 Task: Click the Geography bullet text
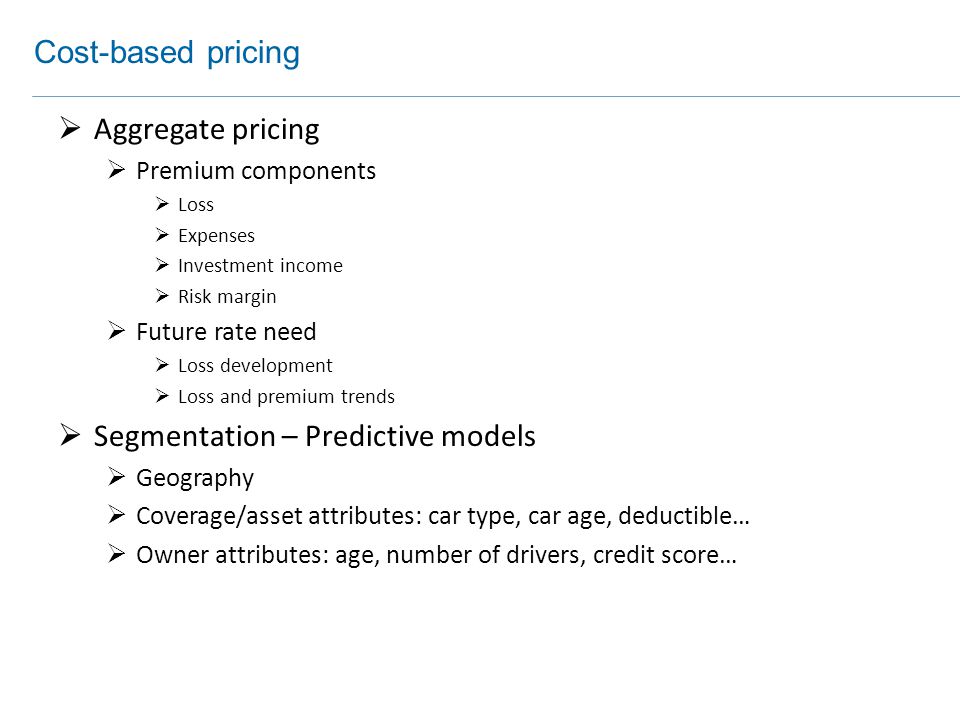tap(195, 478)
